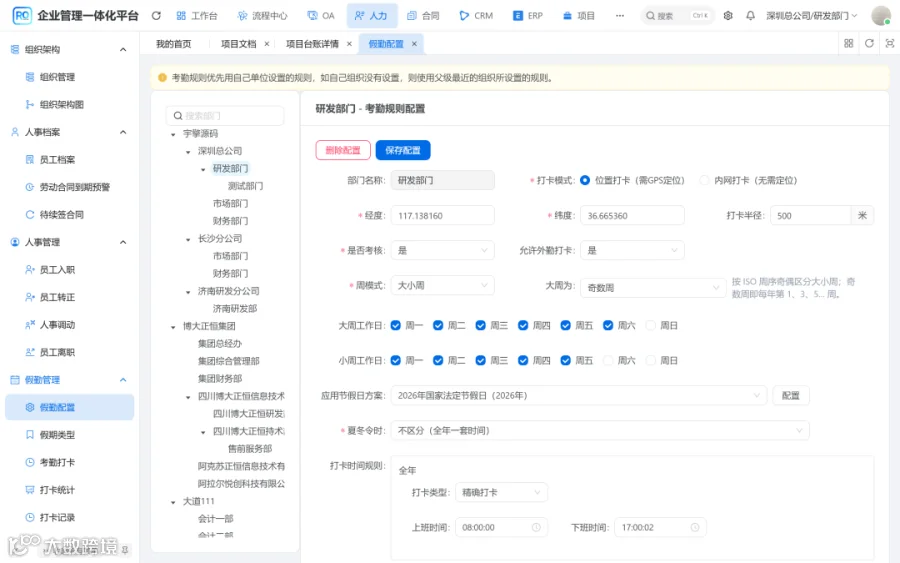Image resolution: width=900 pixels, height=563 pixels.
Task: Click the grid layout icon at tab bar
Action: click(x=848, y=44)
